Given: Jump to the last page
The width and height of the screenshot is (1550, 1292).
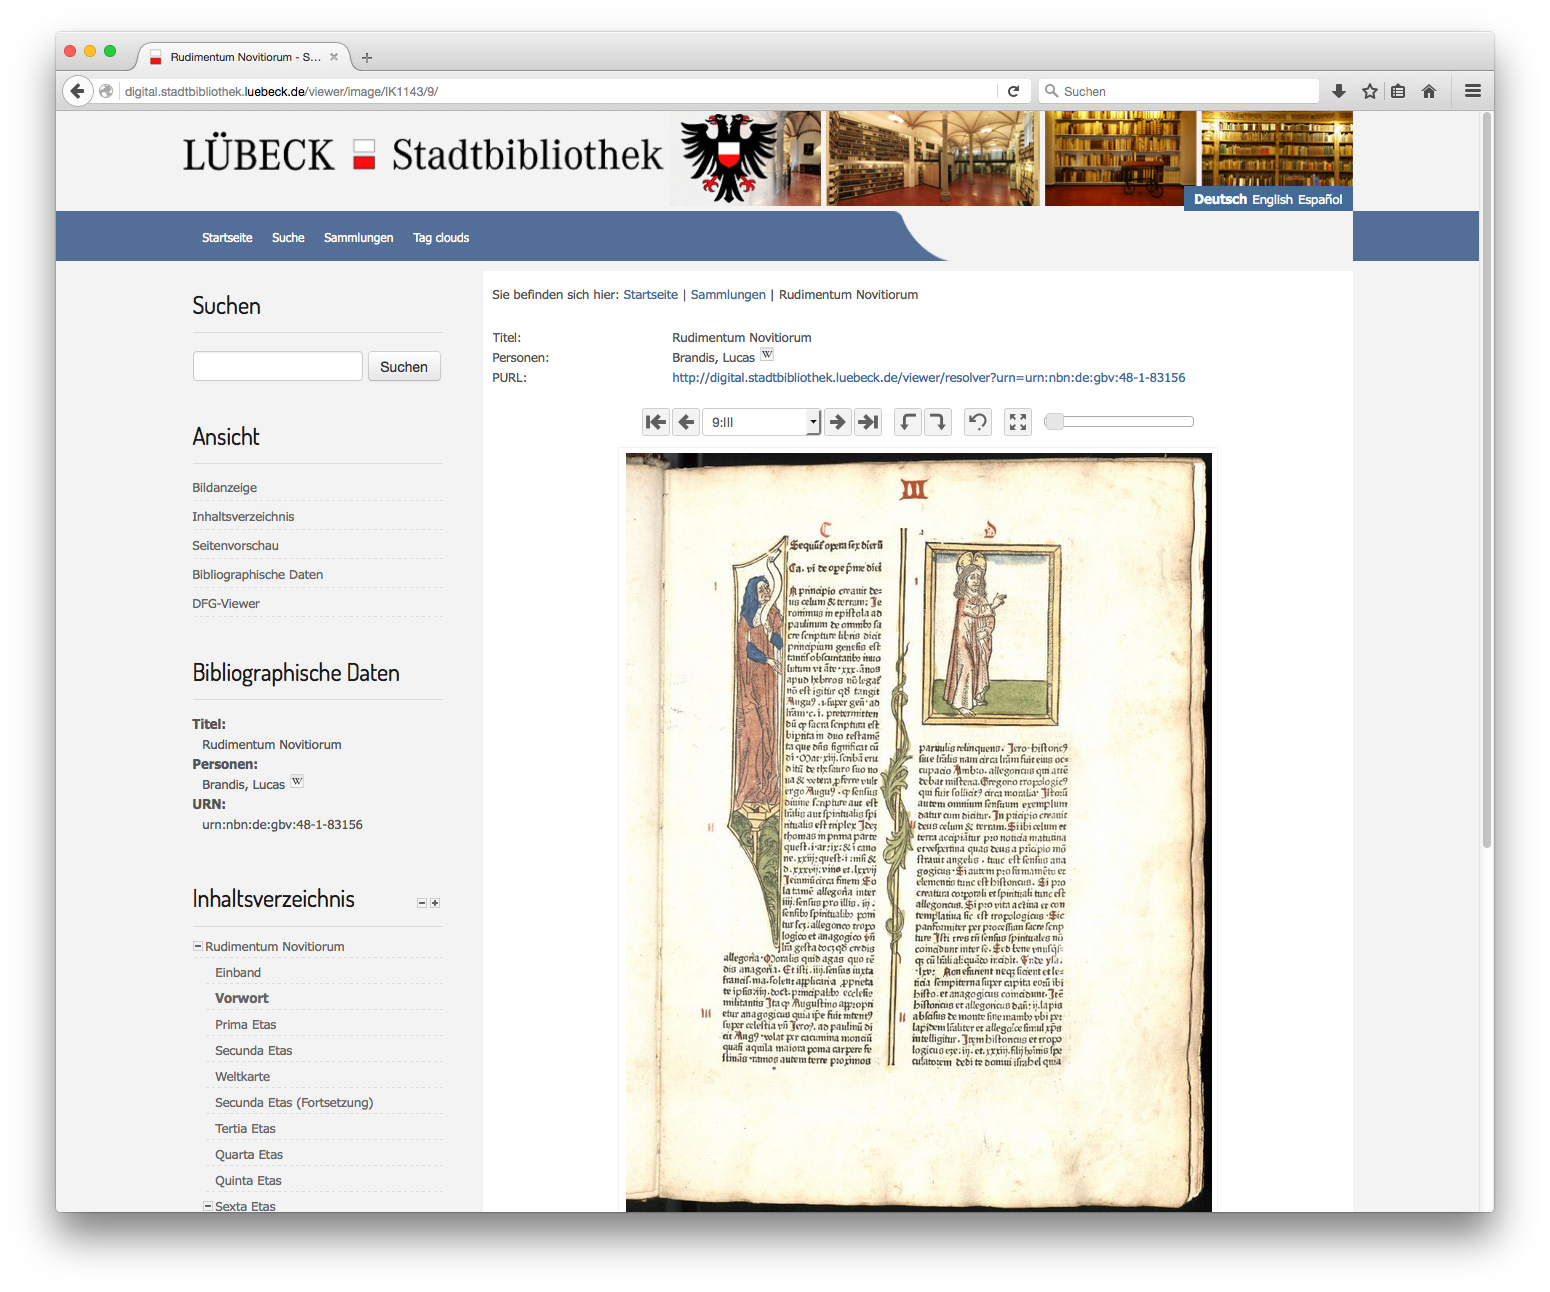Looking at the screenshot, I should 869,422.
